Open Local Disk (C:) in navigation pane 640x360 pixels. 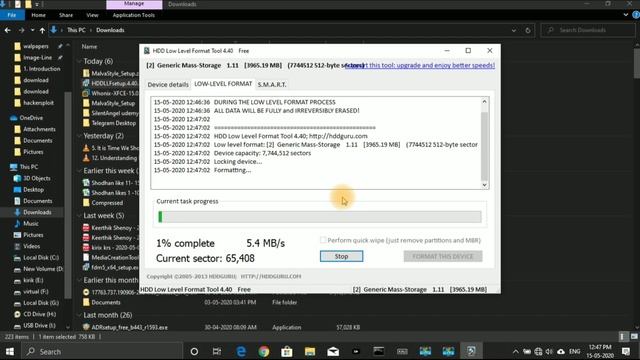(41, 258)
